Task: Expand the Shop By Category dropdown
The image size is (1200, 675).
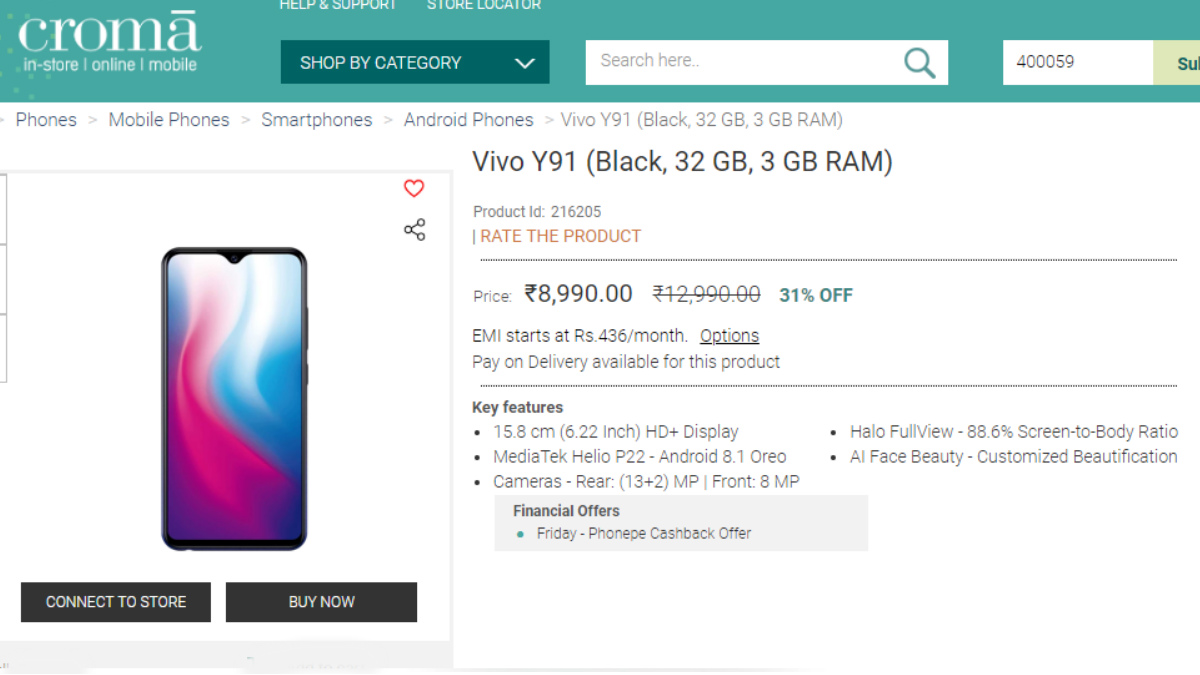Action: [x=414, y=62]
